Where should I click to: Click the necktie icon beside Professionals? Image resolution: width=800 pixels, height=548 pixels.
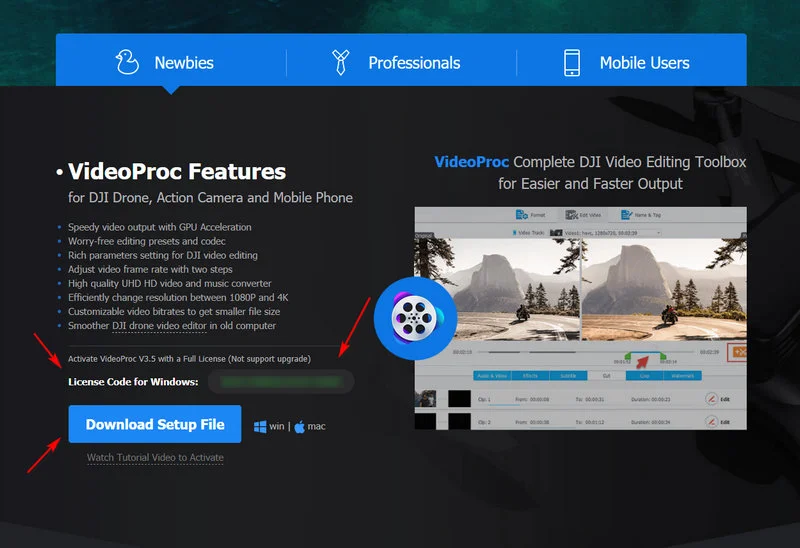340,62
